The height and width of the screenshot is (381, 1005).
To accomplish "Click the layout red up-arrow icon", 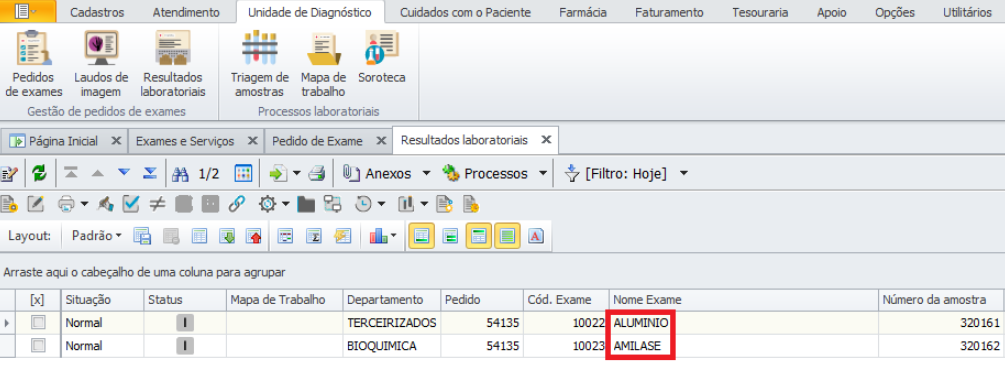I will 254,236.
